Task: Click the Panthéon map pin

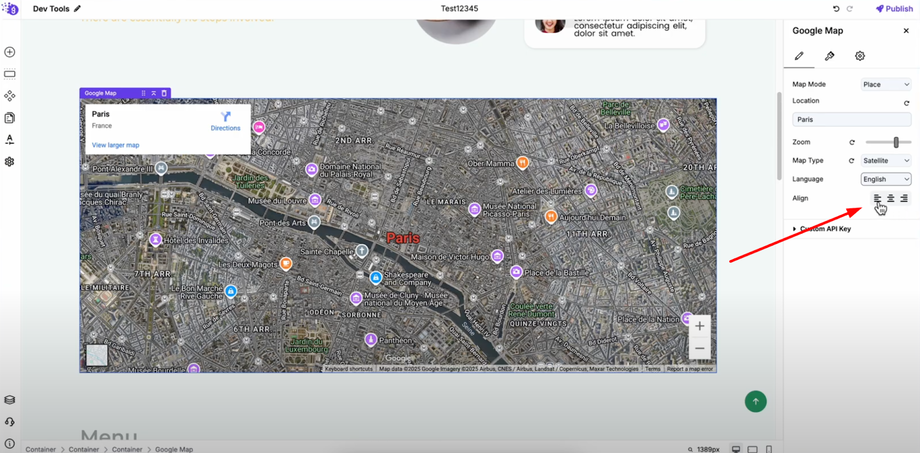Action: coord(370,339)
